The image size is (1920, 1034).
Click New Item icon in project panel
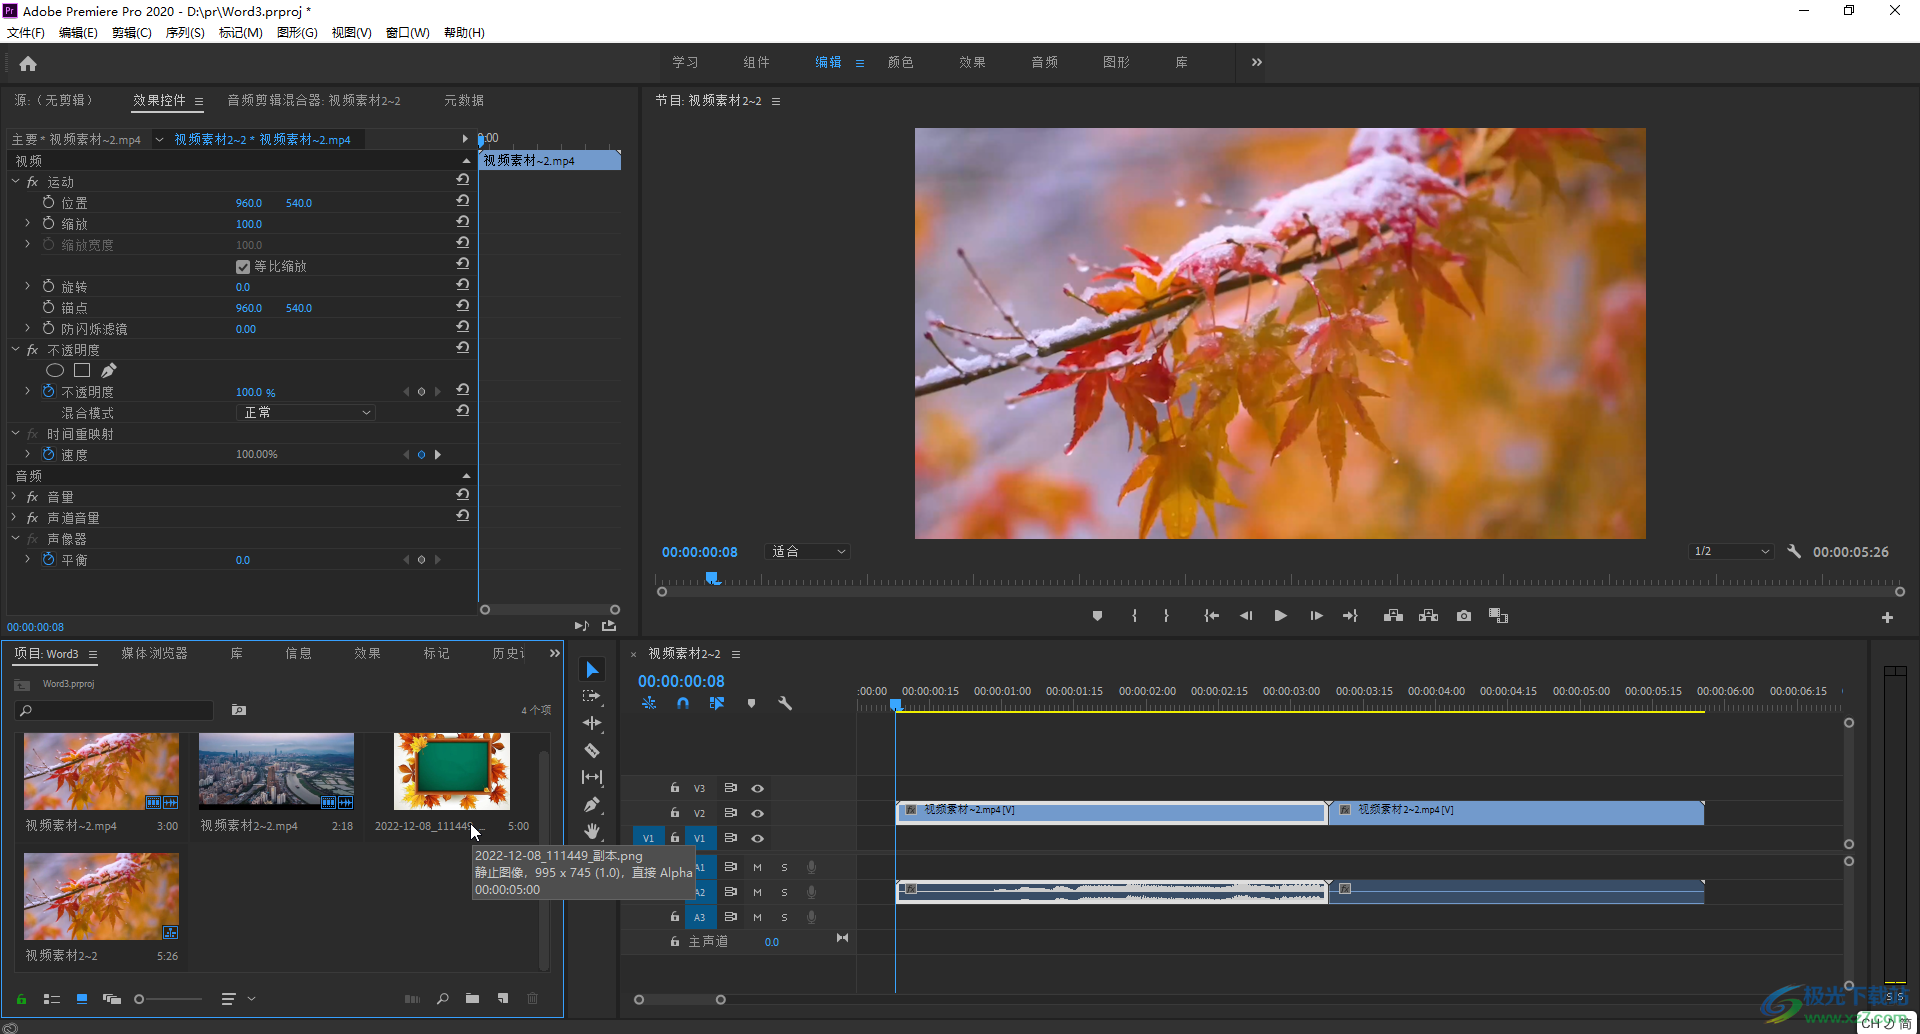[503, 998]
